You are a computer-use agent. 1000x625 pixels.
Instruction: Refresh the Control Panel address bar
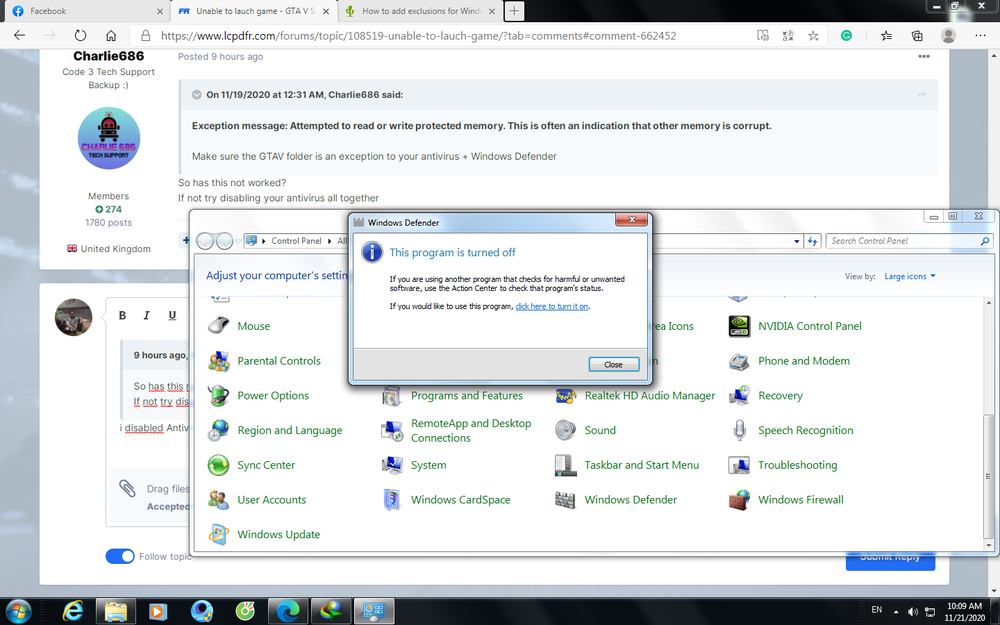click(812, 241)
